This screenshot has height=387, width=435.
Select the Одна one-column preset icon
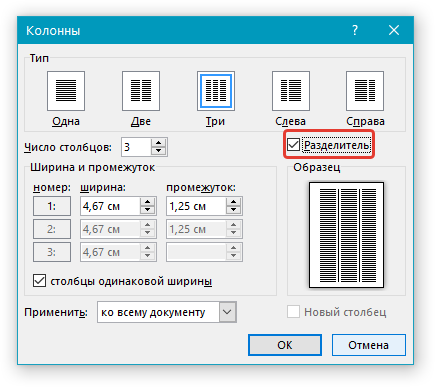[x=66, y=91]
